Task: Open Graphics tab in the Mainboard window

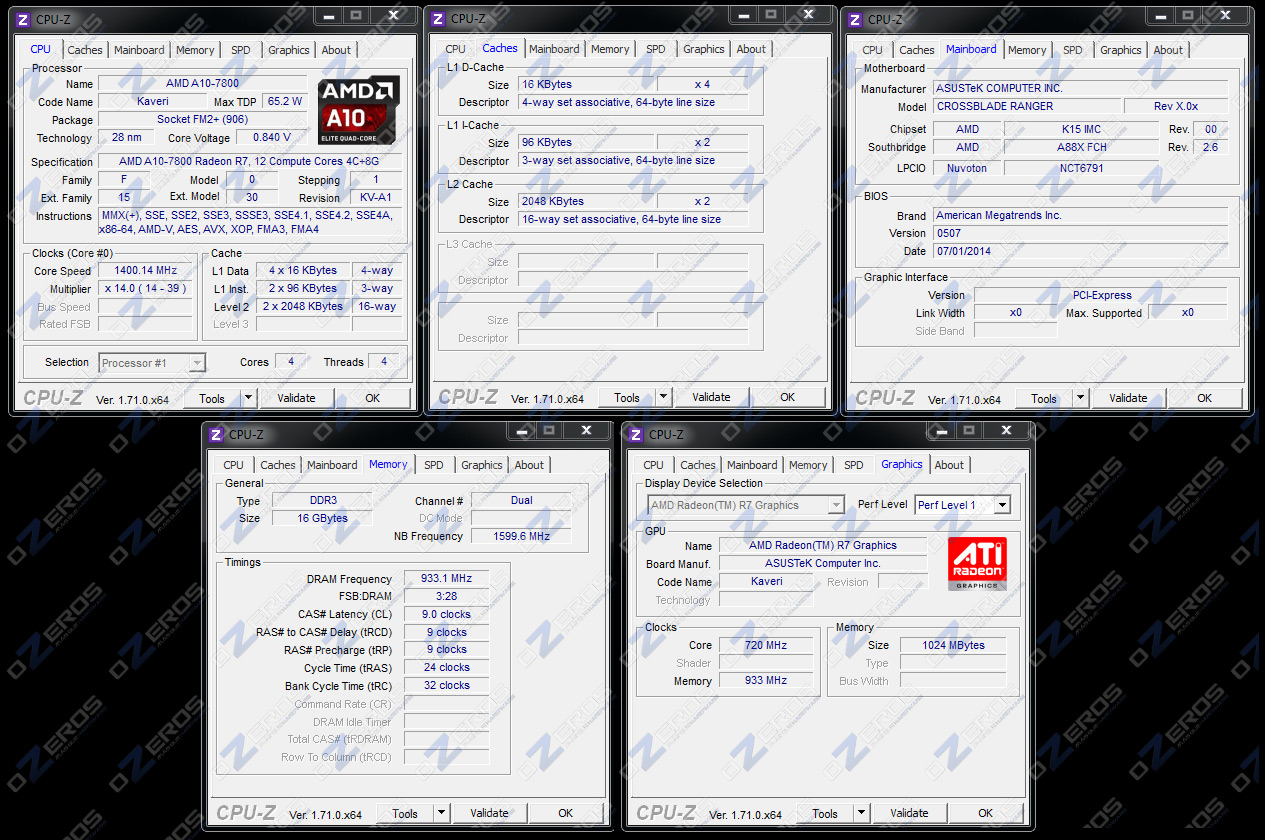Action: click(x=1121, y=50)
